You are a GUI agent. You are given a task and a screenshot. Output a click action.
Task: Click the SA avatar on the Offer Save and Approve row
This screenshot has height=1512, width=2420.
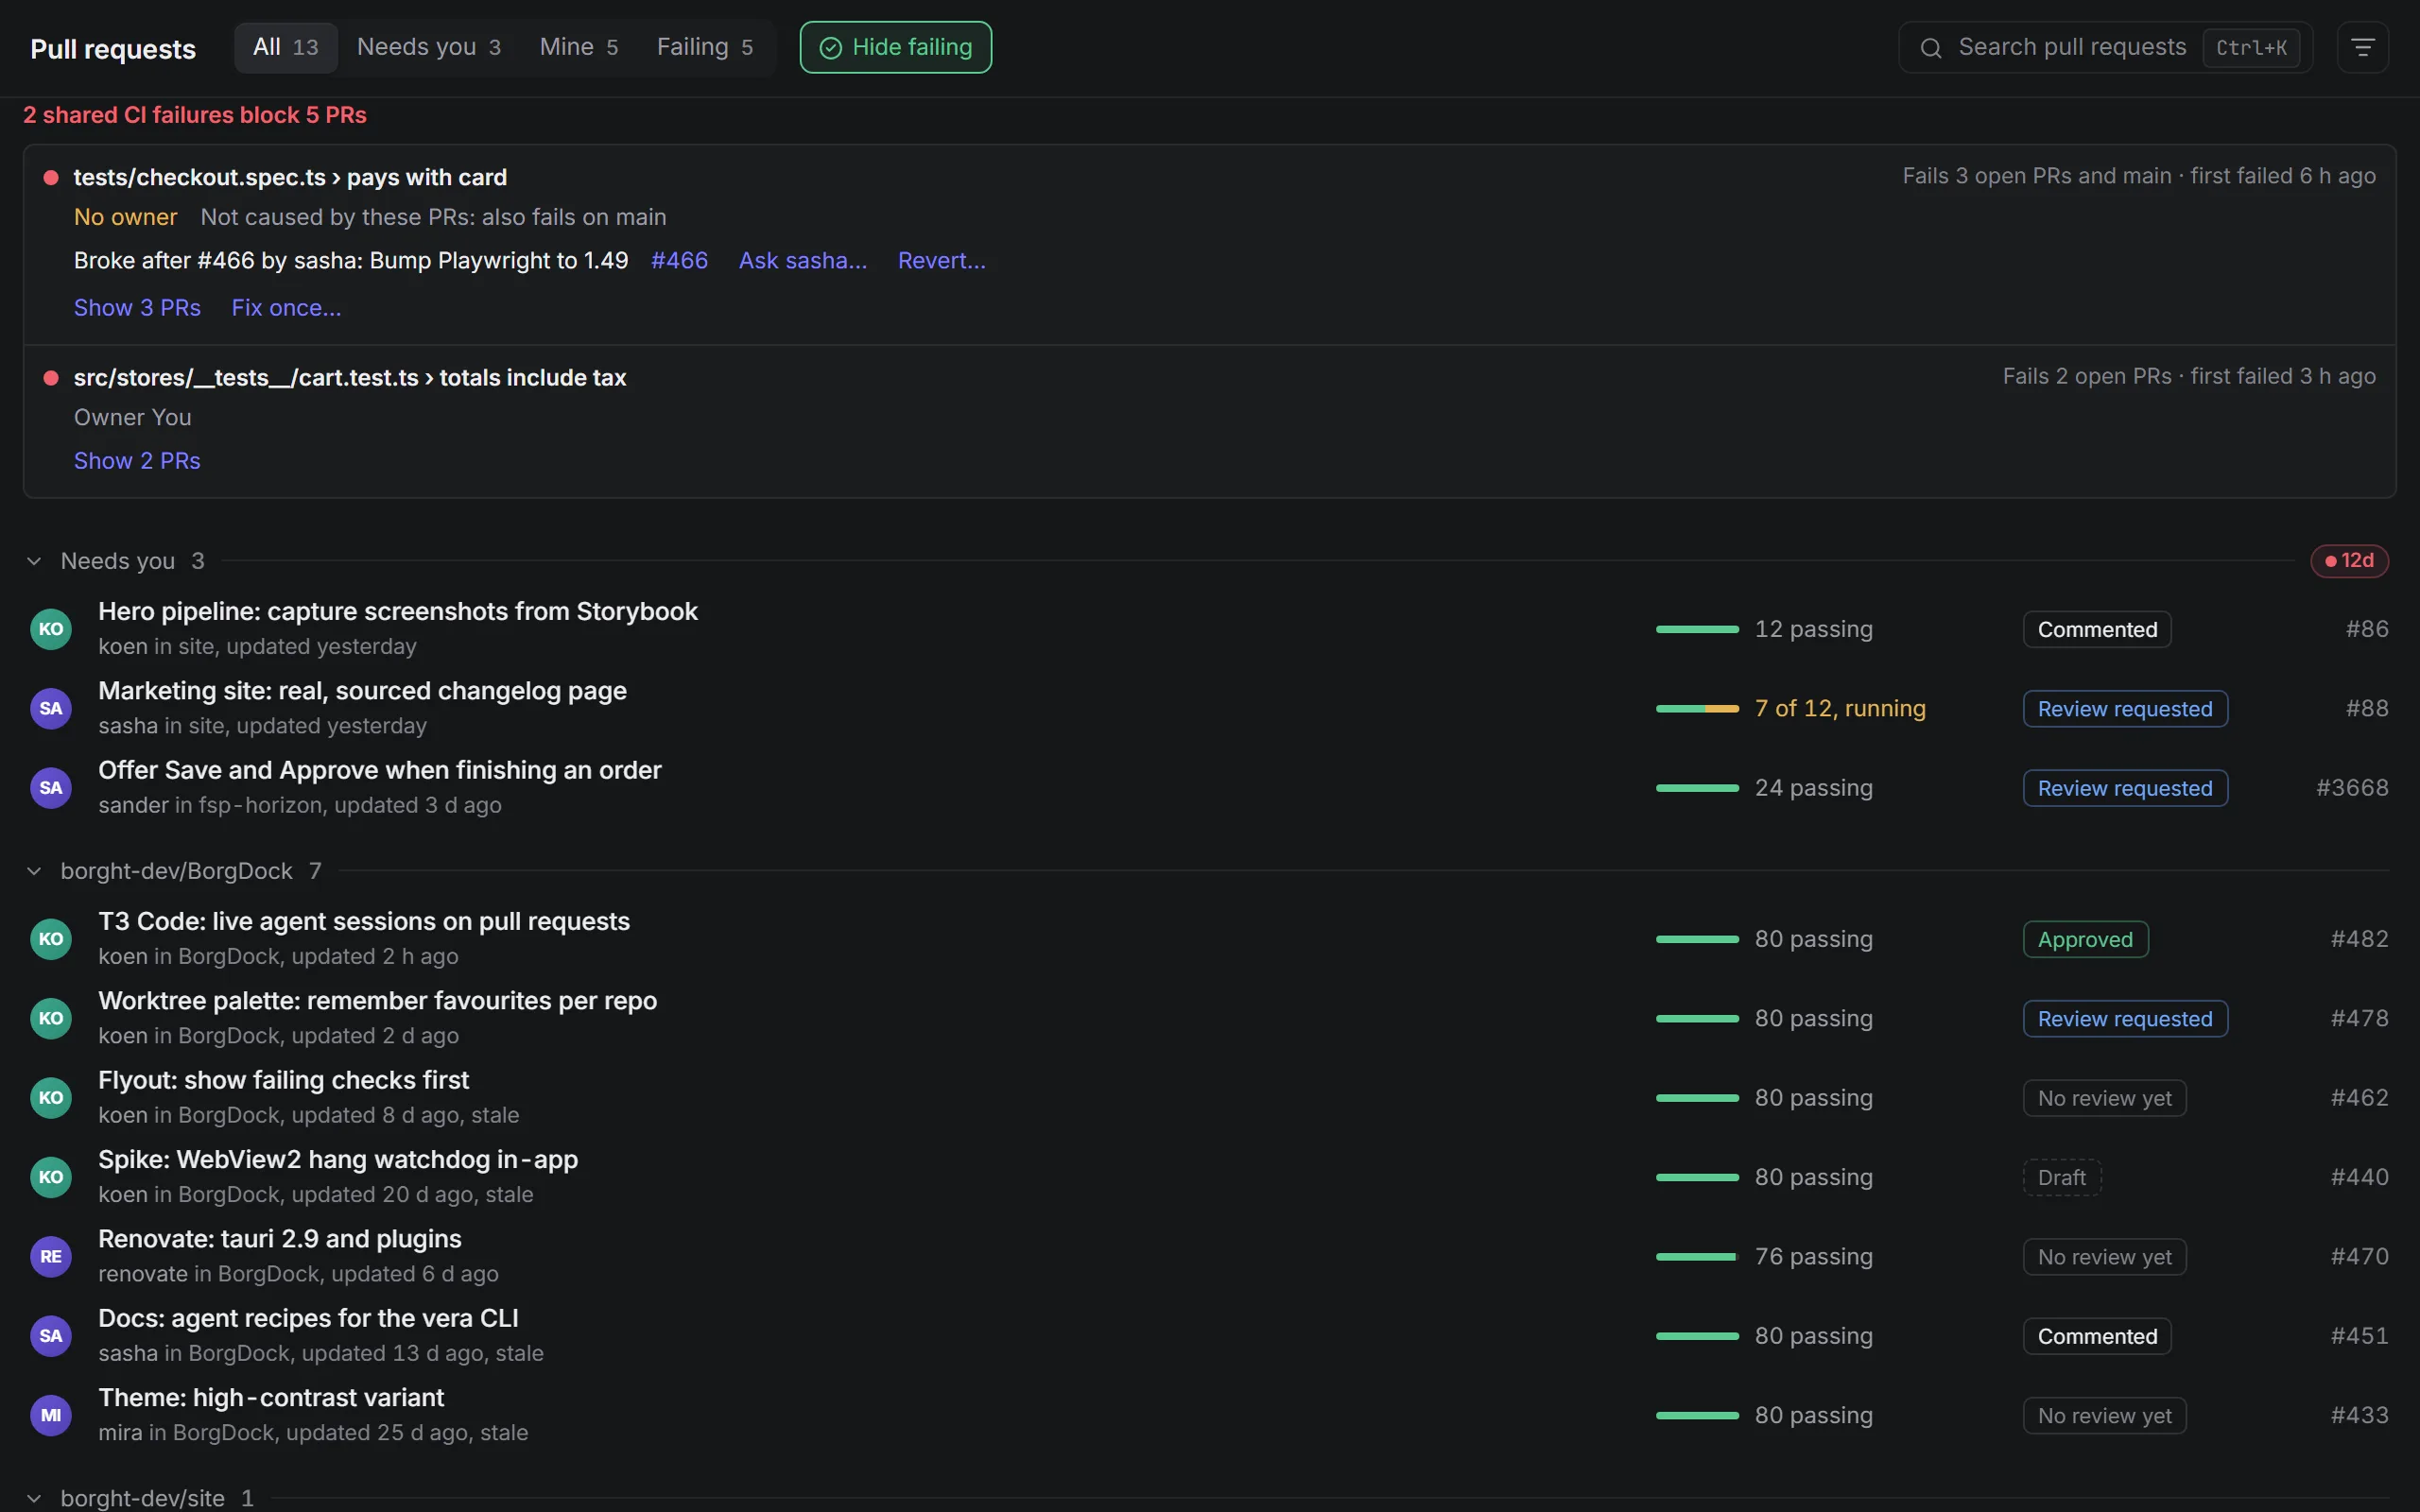coord(51,788)
